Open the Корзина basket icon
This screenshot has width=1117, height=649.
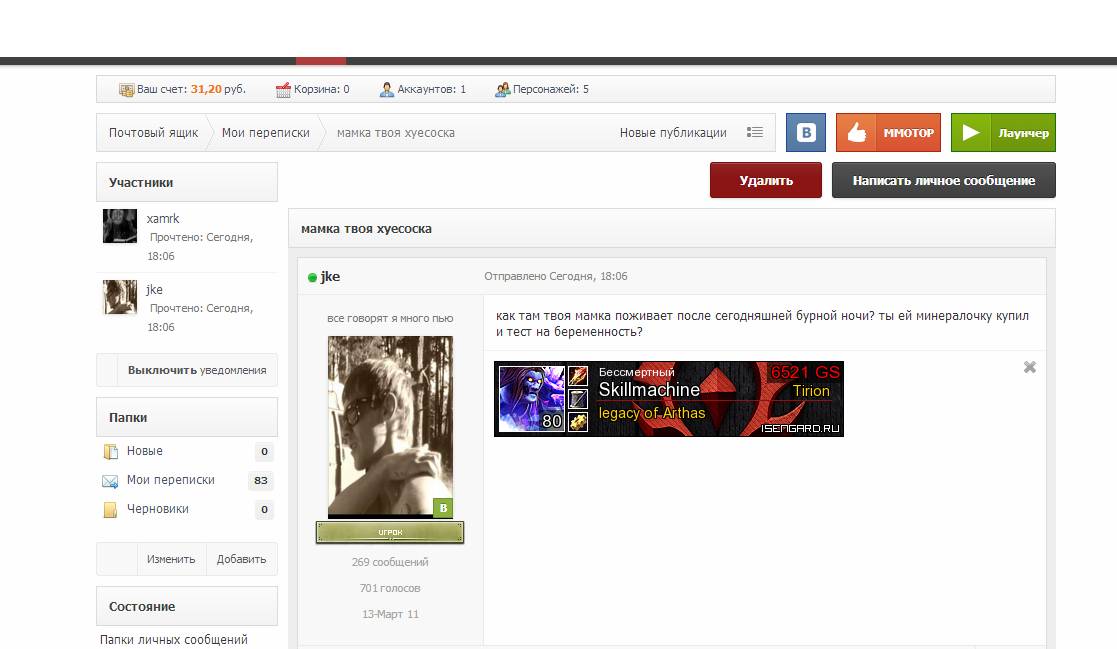(x=284, y=90)
